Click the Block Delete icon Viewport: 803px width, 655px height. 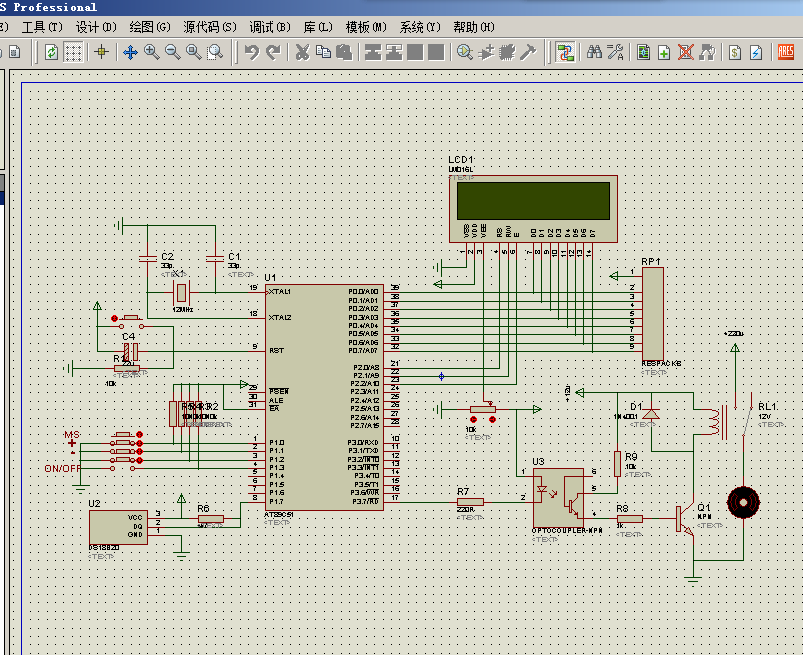[436, 52]
